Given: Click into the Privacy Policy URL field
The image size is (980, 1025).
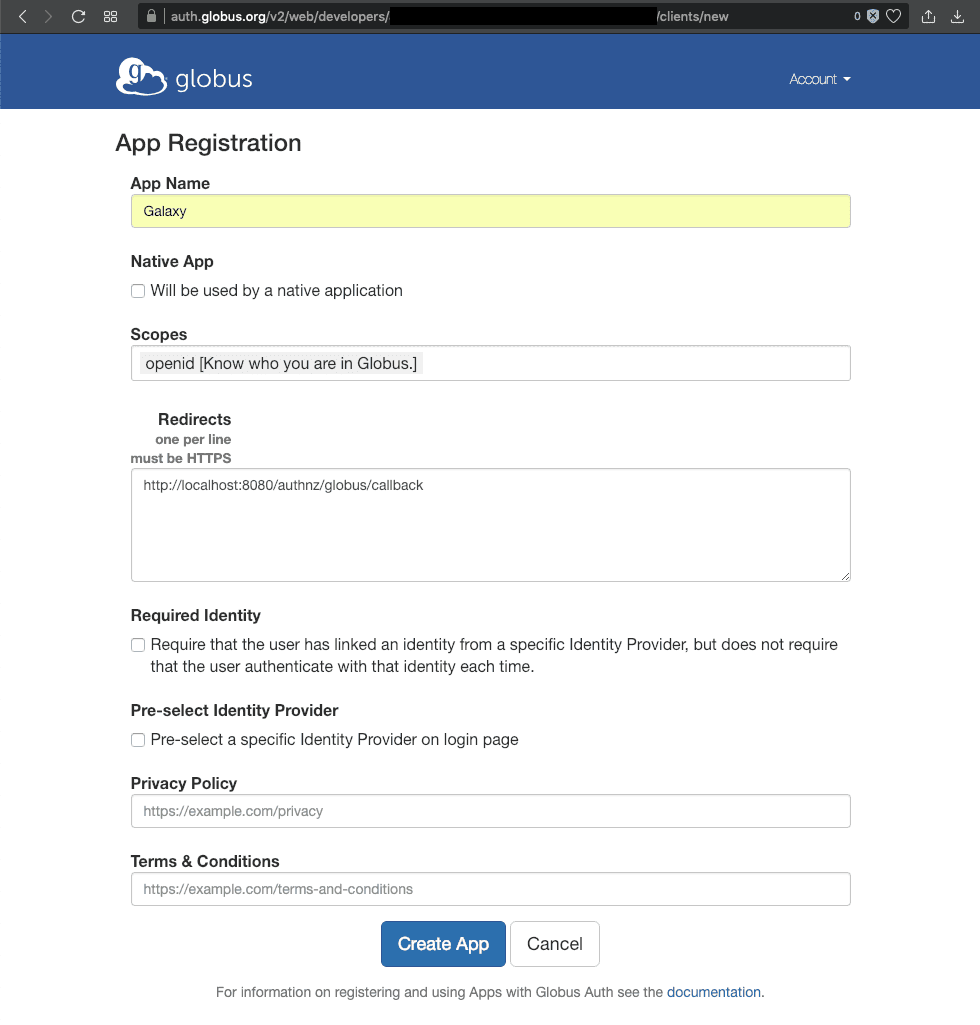Looking at the screenshot, I should click(490, 811).
